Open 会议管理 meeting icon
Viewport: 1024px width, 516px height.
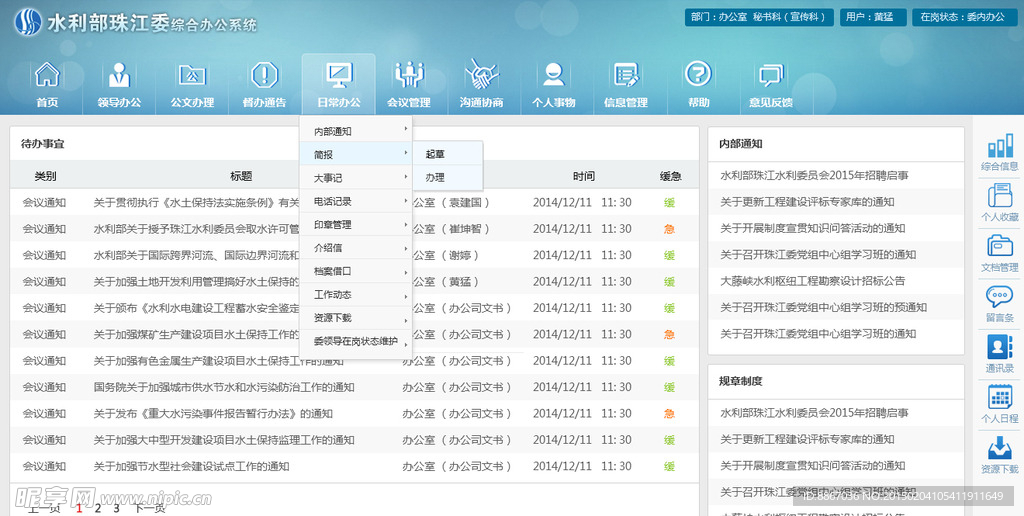click(409, 74)
